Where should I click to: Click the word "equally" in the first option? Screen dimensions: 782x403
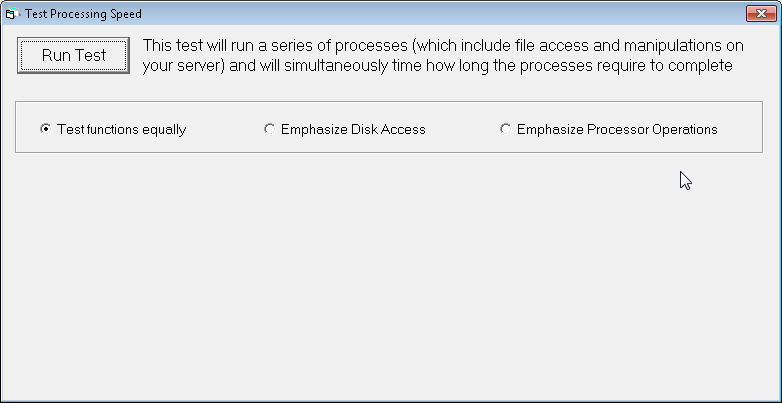pyautogui.click(x=163, y=129)
